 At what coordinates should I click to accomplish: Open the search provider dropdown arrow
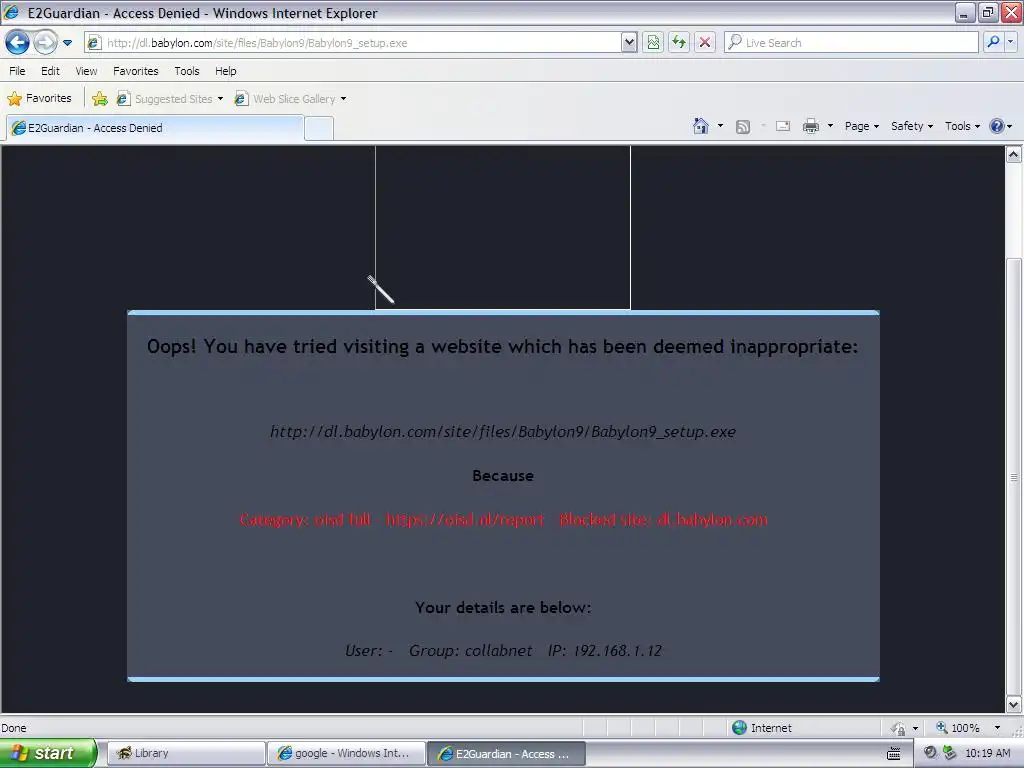pos(1011,42)
